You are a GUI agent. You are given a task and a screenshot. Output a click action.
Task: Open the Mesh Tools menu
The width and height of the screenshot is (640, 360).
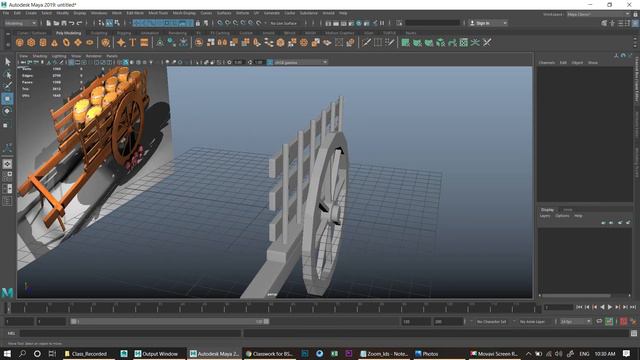(158, 13)
